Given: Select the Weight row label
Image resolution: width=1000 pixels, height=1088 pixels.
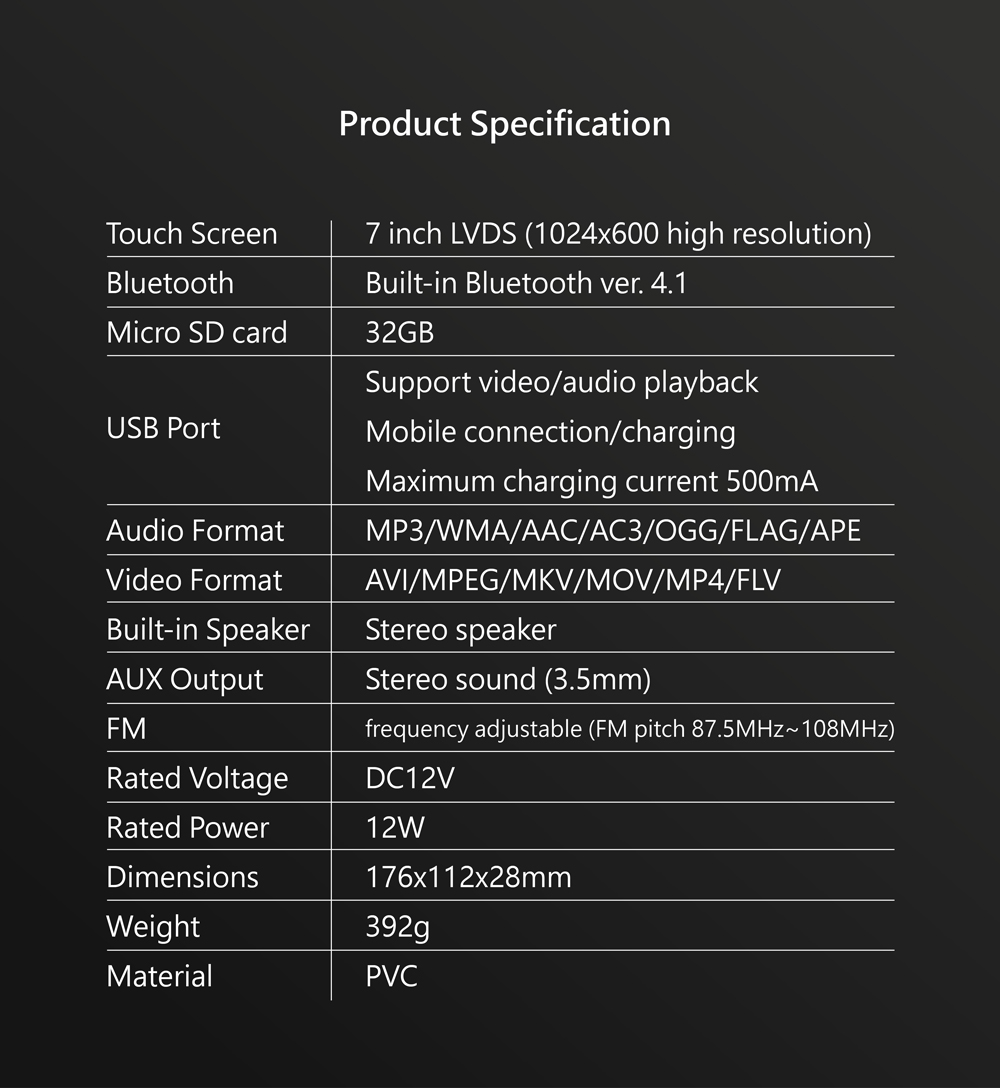Looking at the screenshot, I should click(x=153, y=928).
